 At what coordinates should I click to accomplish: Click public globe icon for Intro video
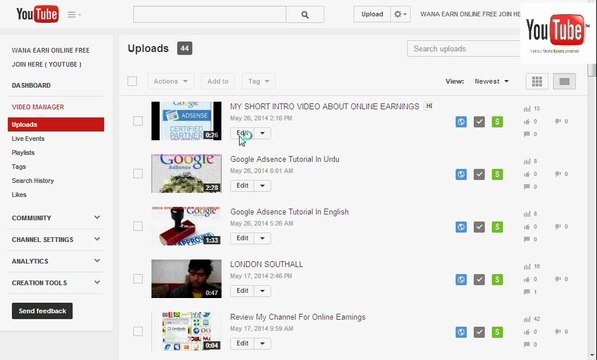point(461,122)
